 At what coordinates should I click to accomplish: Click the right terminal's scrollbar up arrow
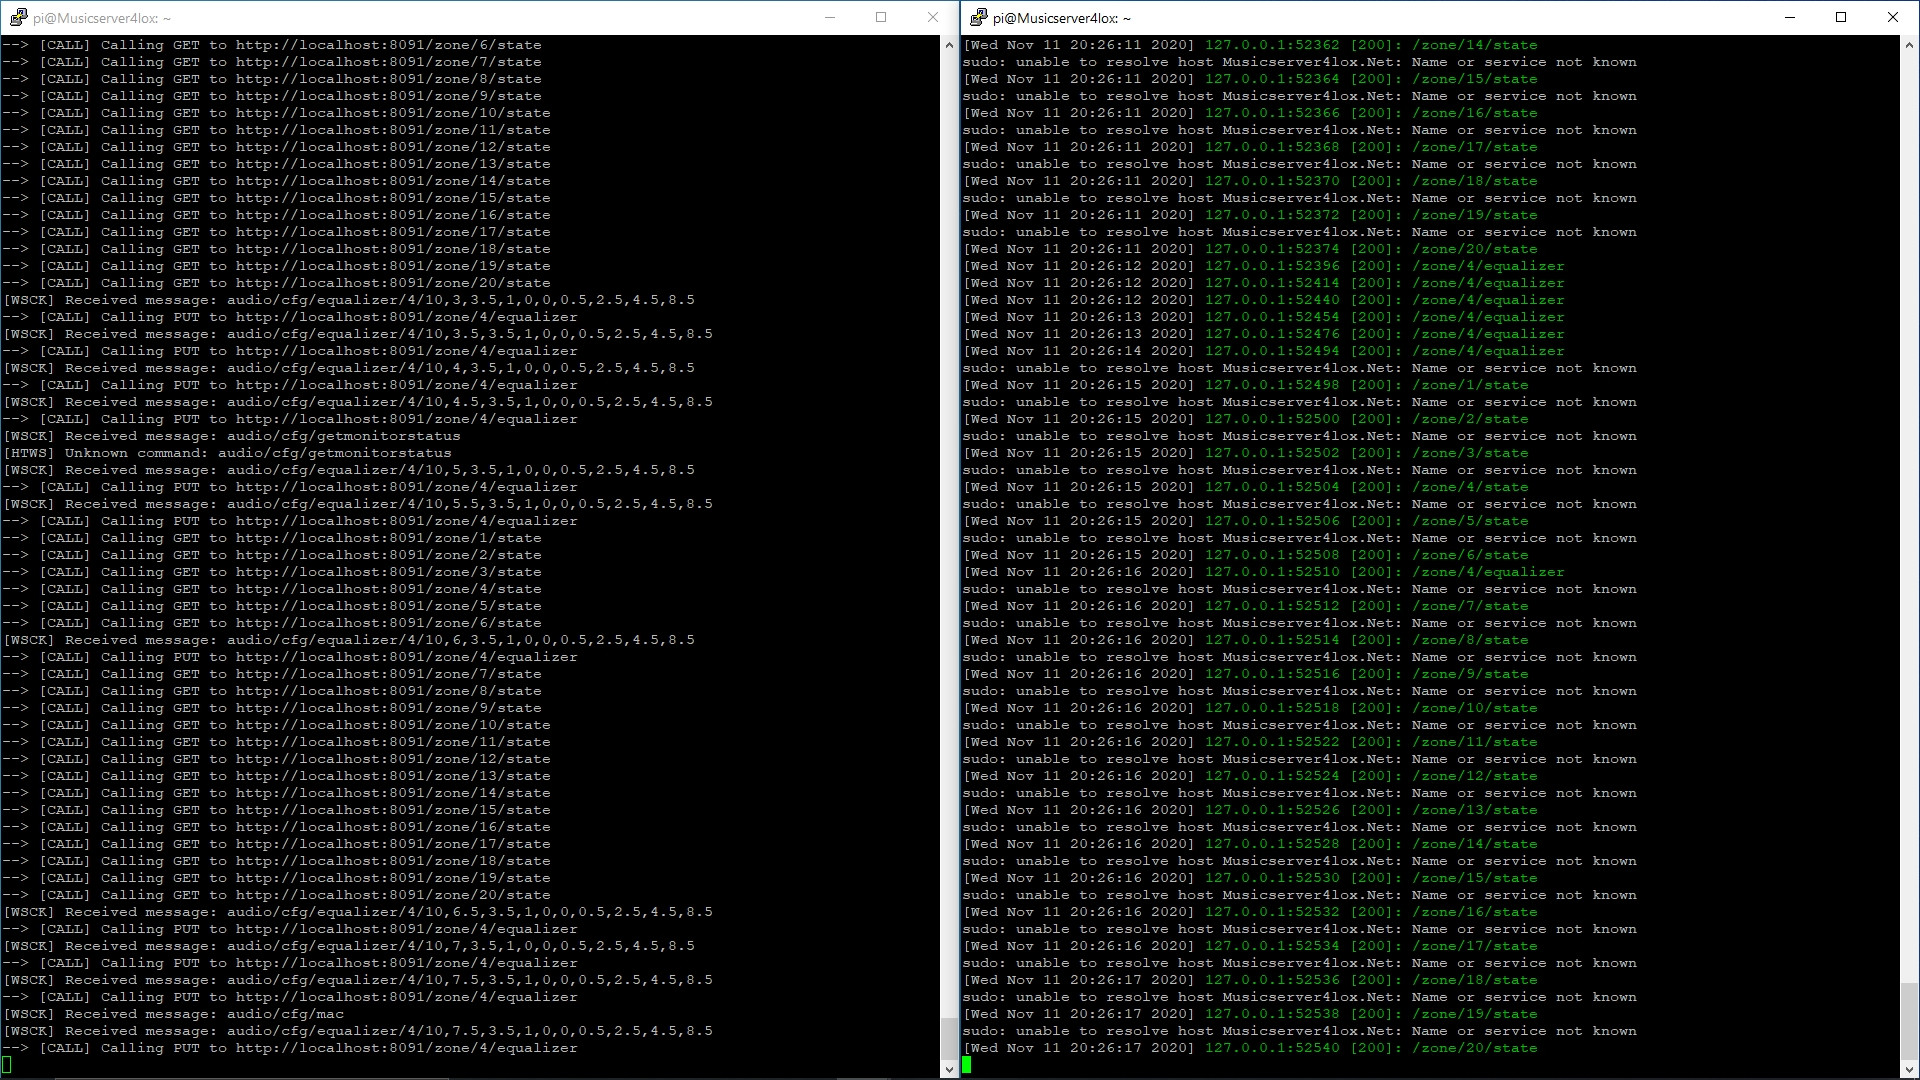(x=1909, y=45)
